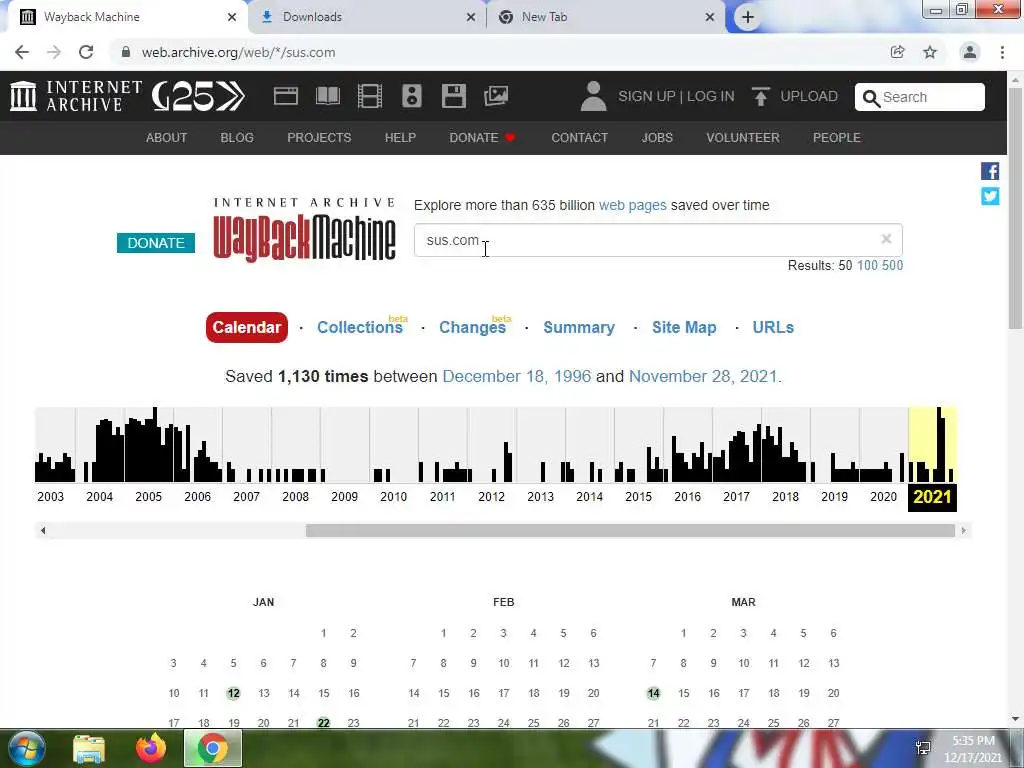Open Chrome profile icon
The height and width of the screenshot is (768, 1024).
coord(970,52)
